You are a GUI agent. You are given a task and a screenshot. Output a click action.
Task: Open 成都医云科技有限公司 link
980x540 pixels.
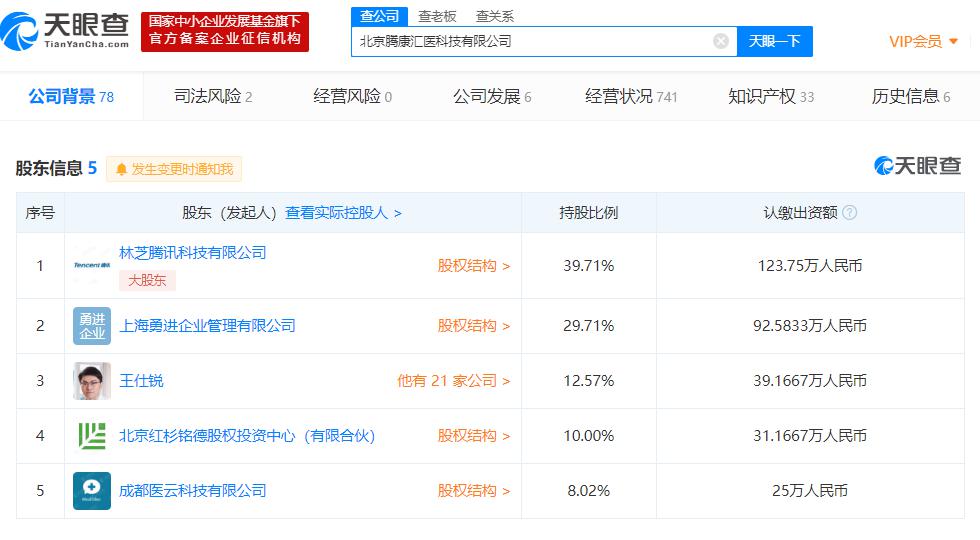pos(192,491)
